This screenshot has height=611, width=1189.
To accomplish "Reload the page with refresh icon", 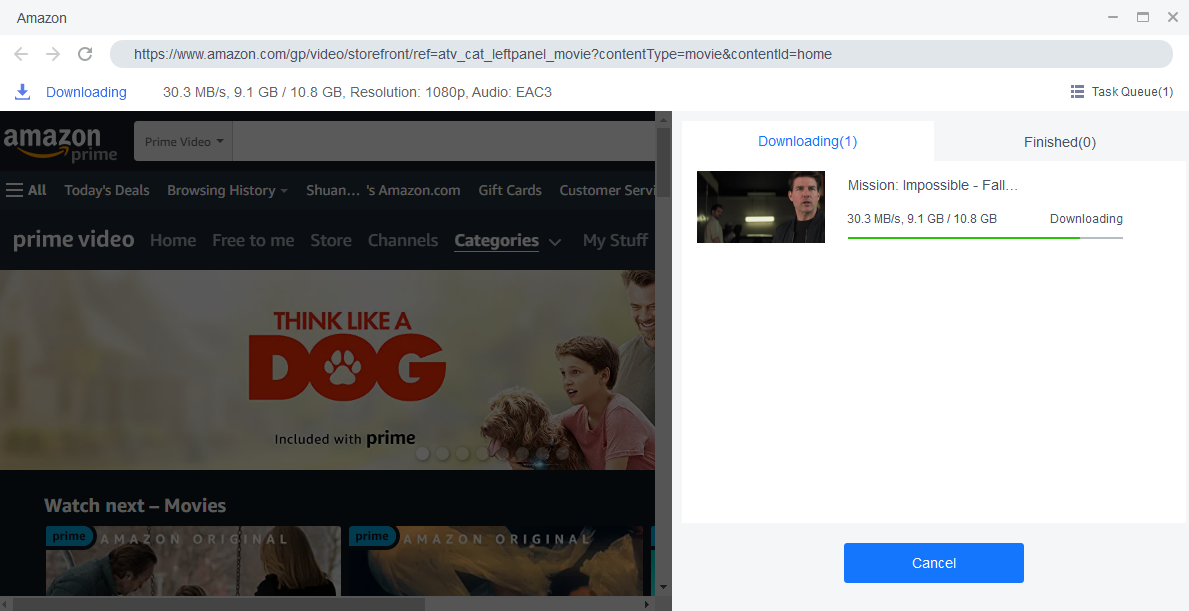I will 85,54.
